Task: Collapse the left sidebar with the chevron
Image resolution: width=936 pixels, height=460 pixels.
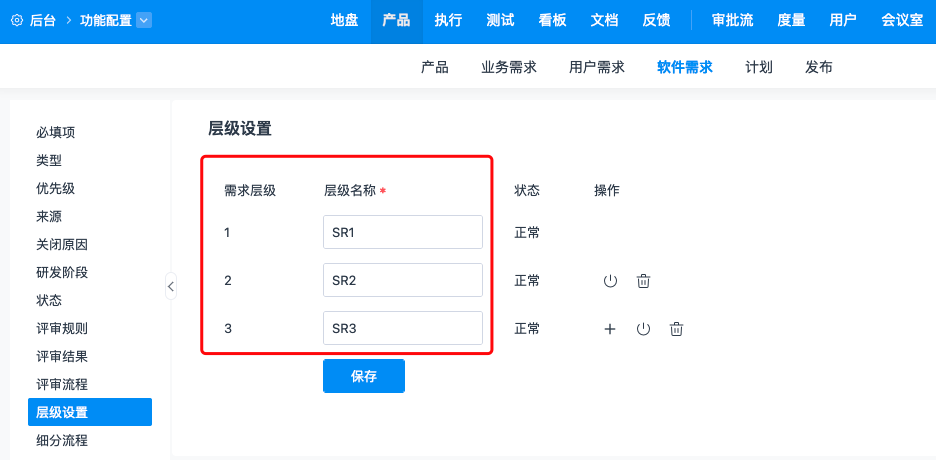Action: [171, 286]
